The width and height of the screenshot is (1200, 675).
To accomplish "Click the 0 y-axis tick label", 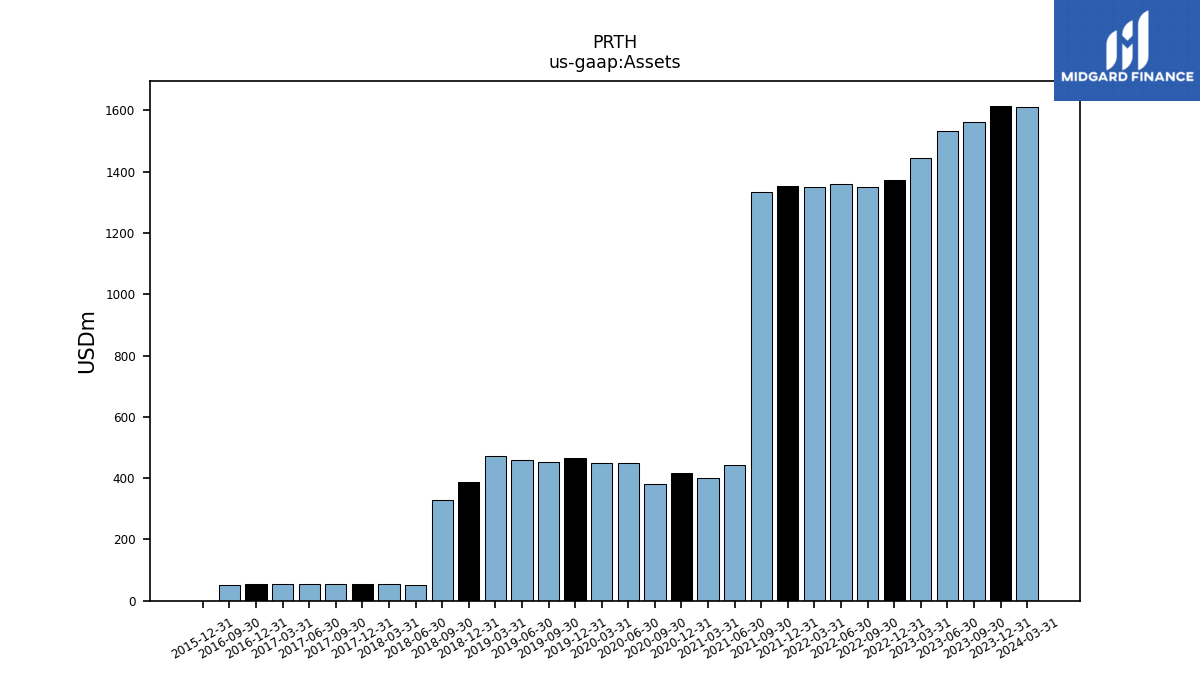I will click(x=132, y=602).
